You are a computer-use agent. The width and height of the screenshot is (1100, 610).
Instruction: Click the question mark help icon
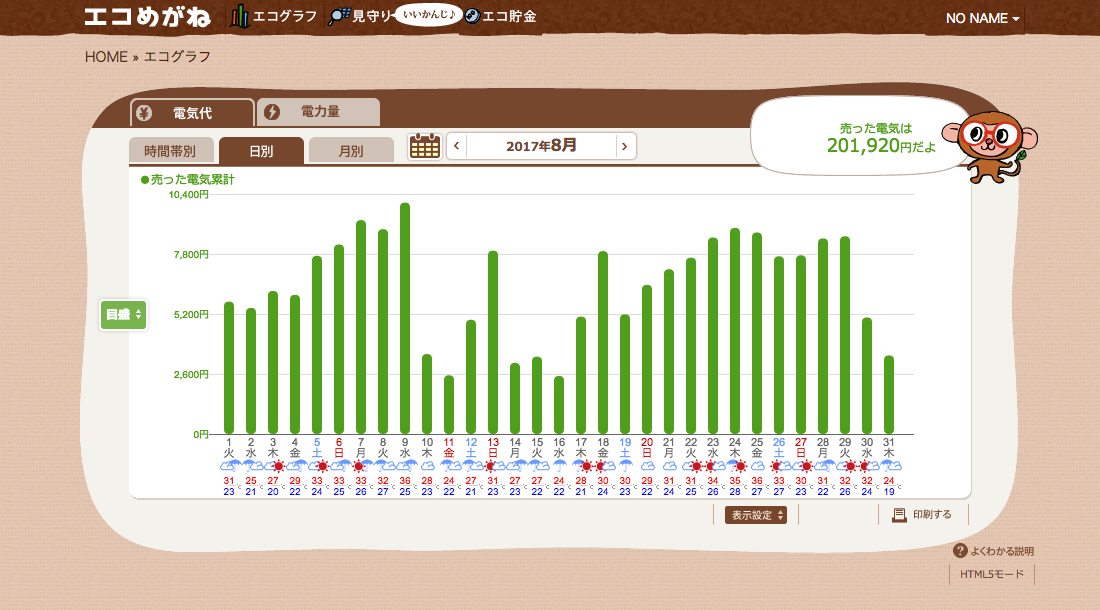[x=960, y=551]
